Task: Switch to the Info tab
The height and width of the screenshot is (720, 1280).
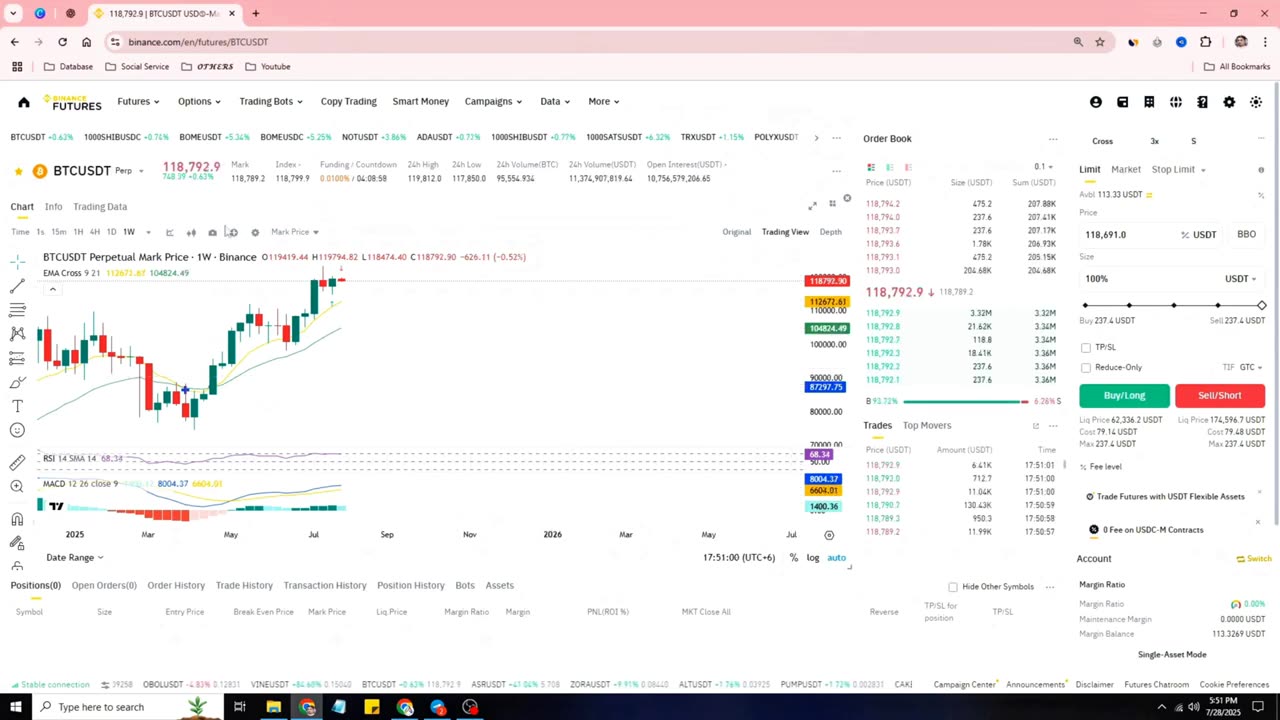Action: click(x=53, y=207)
